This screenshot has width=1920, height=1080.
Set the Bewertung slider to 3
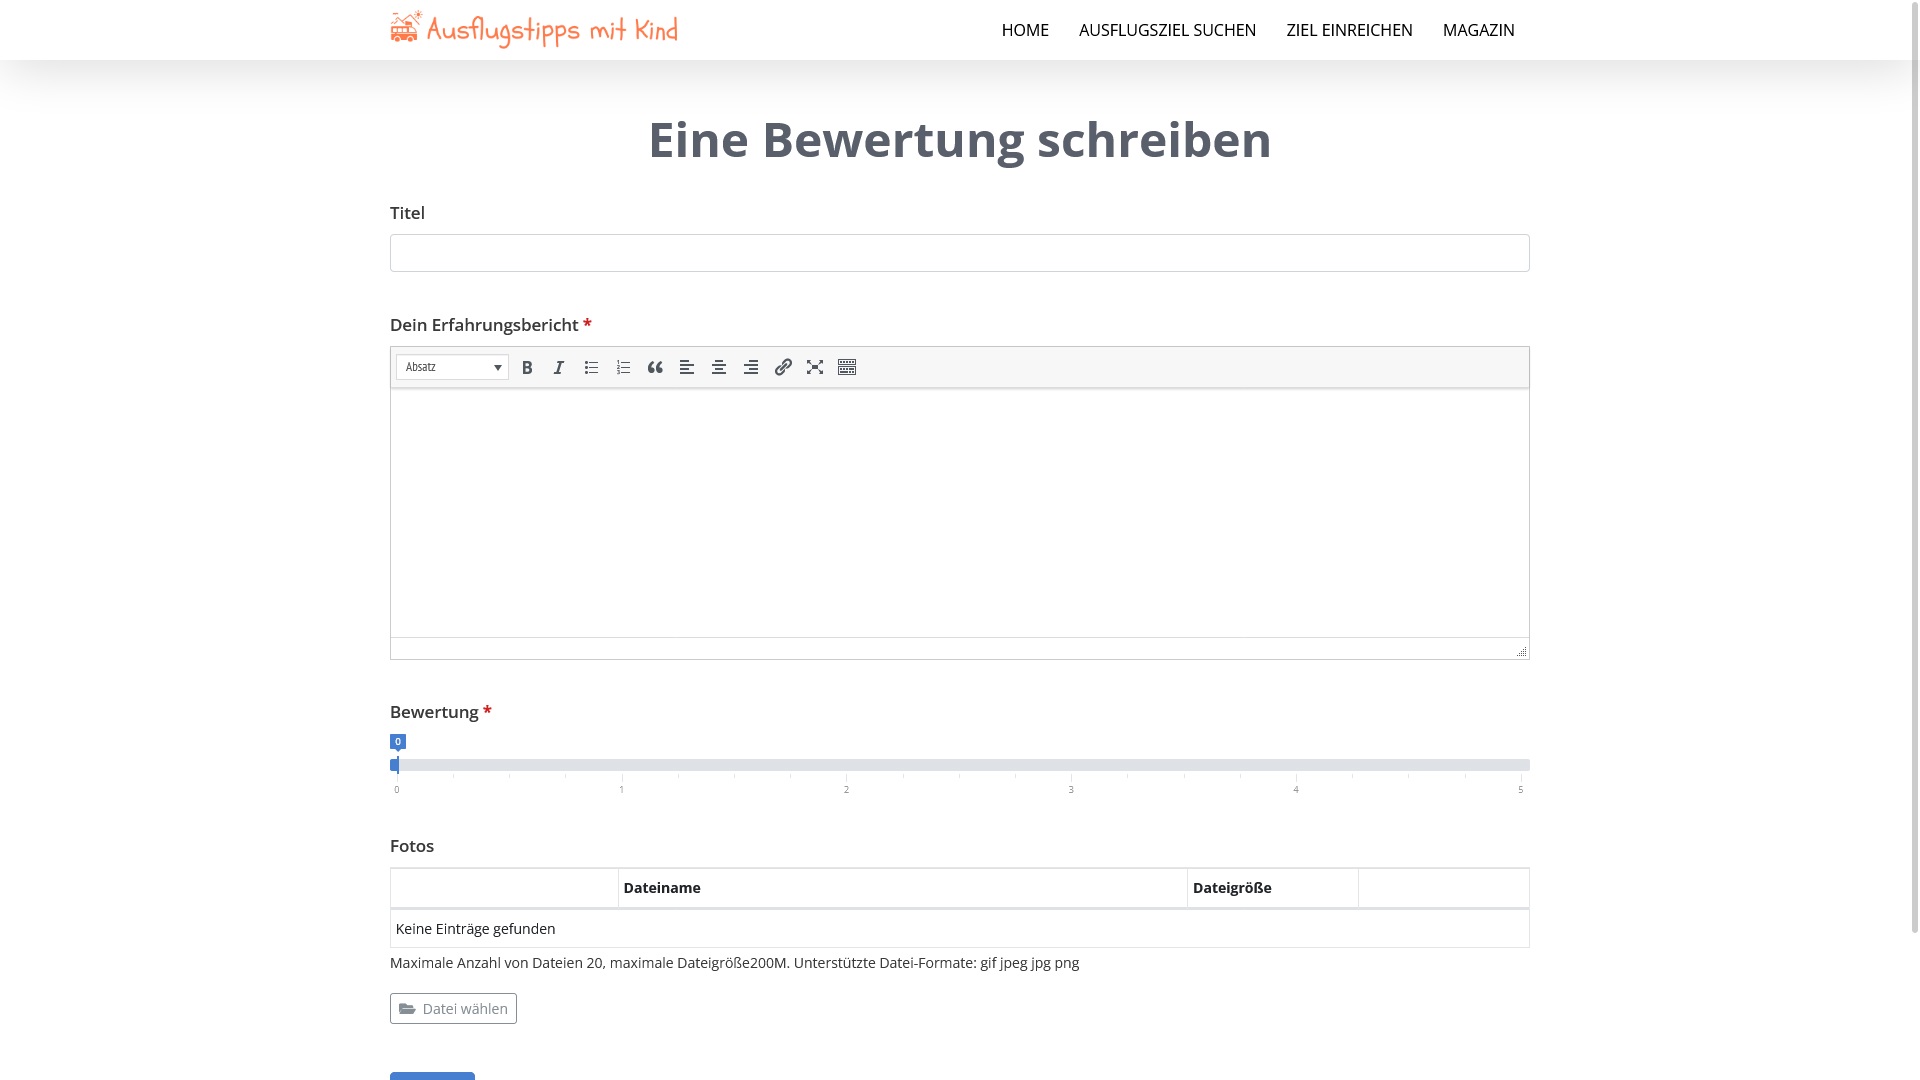1071,765
